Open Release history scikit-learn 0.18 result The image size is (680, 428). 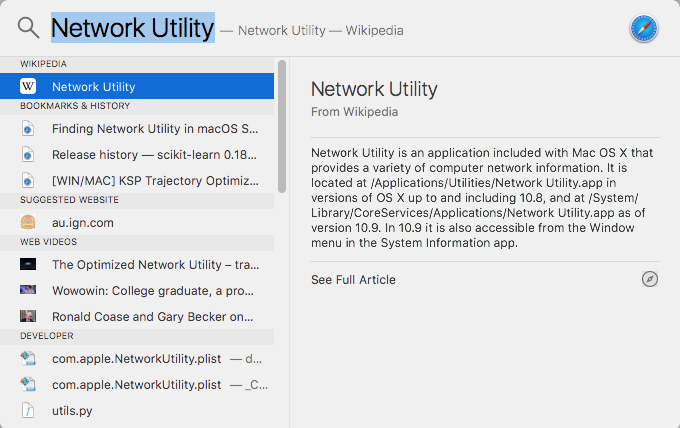click(137, 155)
